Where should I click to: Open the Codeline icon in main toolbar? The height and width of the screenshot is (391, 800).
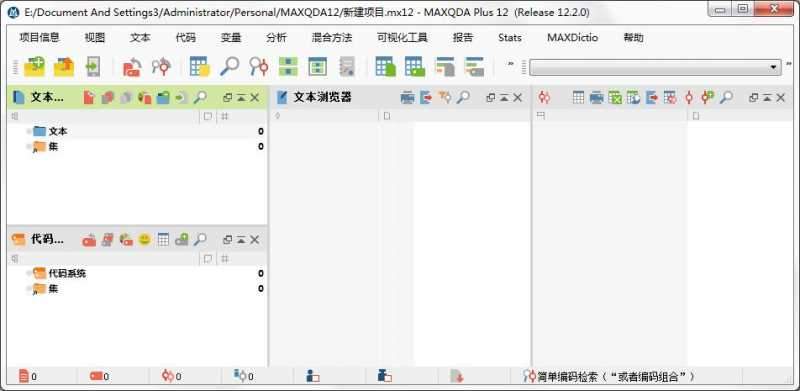tap(474, 67)
